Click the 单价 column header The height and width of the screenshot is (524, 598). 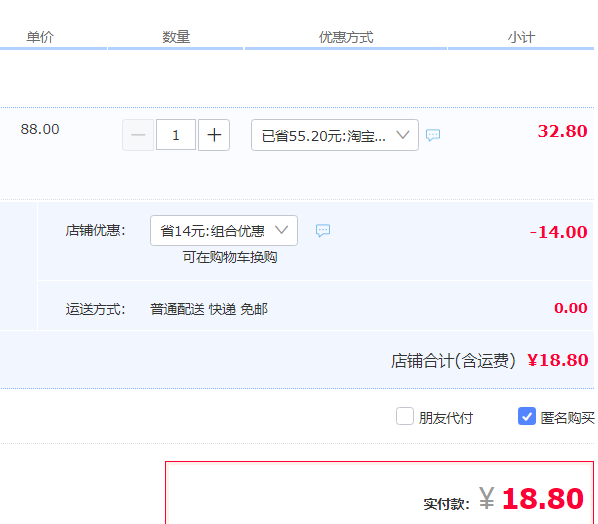(x=40, y=37)
